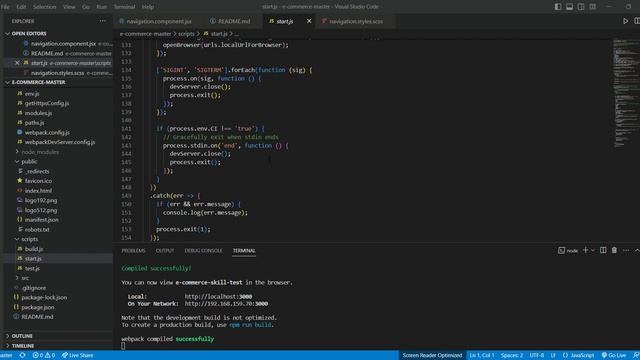Open the Help menu

[x=148, y=7]
